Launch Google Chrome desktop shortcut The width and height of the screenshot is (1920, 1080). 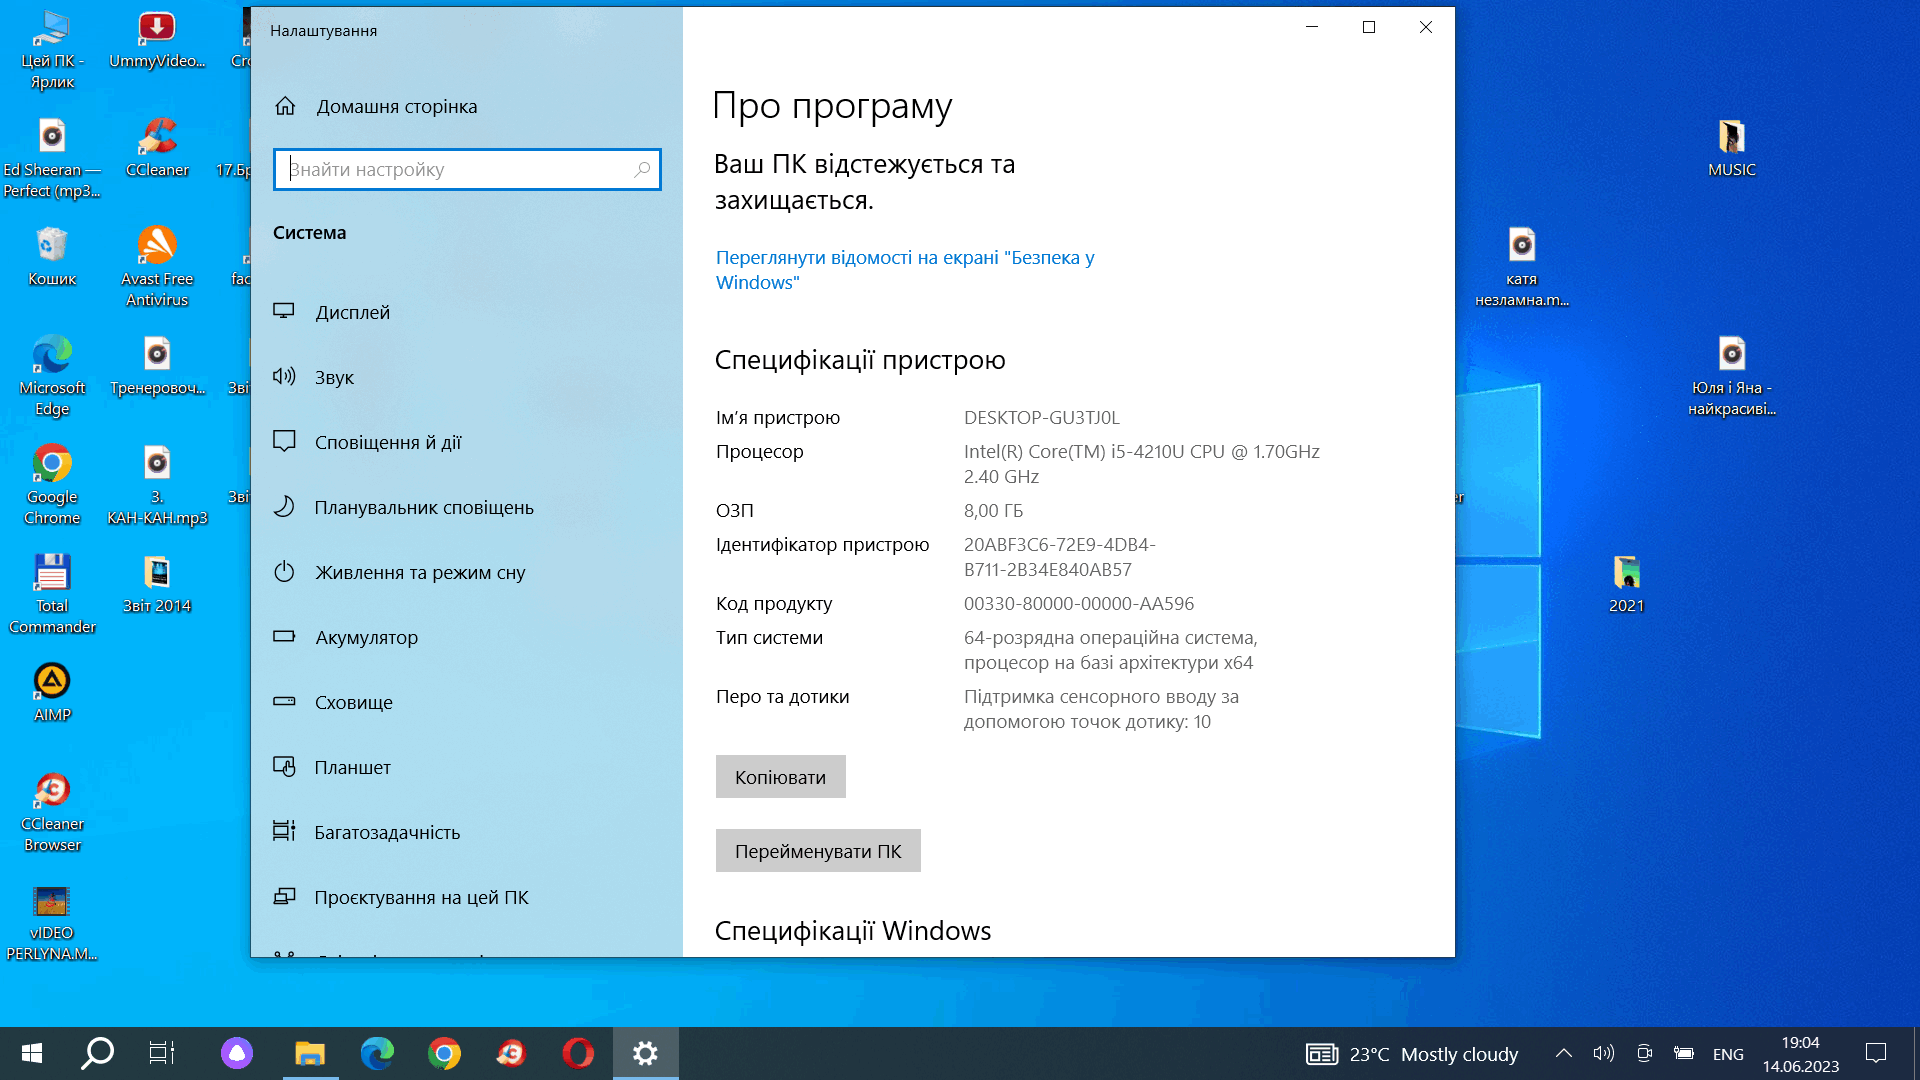(52, 484)
